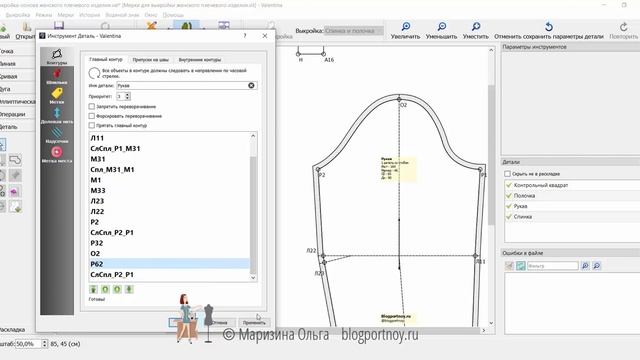The height and width of the screenshot is (360, 640).
Task: Select М33 in contour list
Action: [x=169, y=191]
